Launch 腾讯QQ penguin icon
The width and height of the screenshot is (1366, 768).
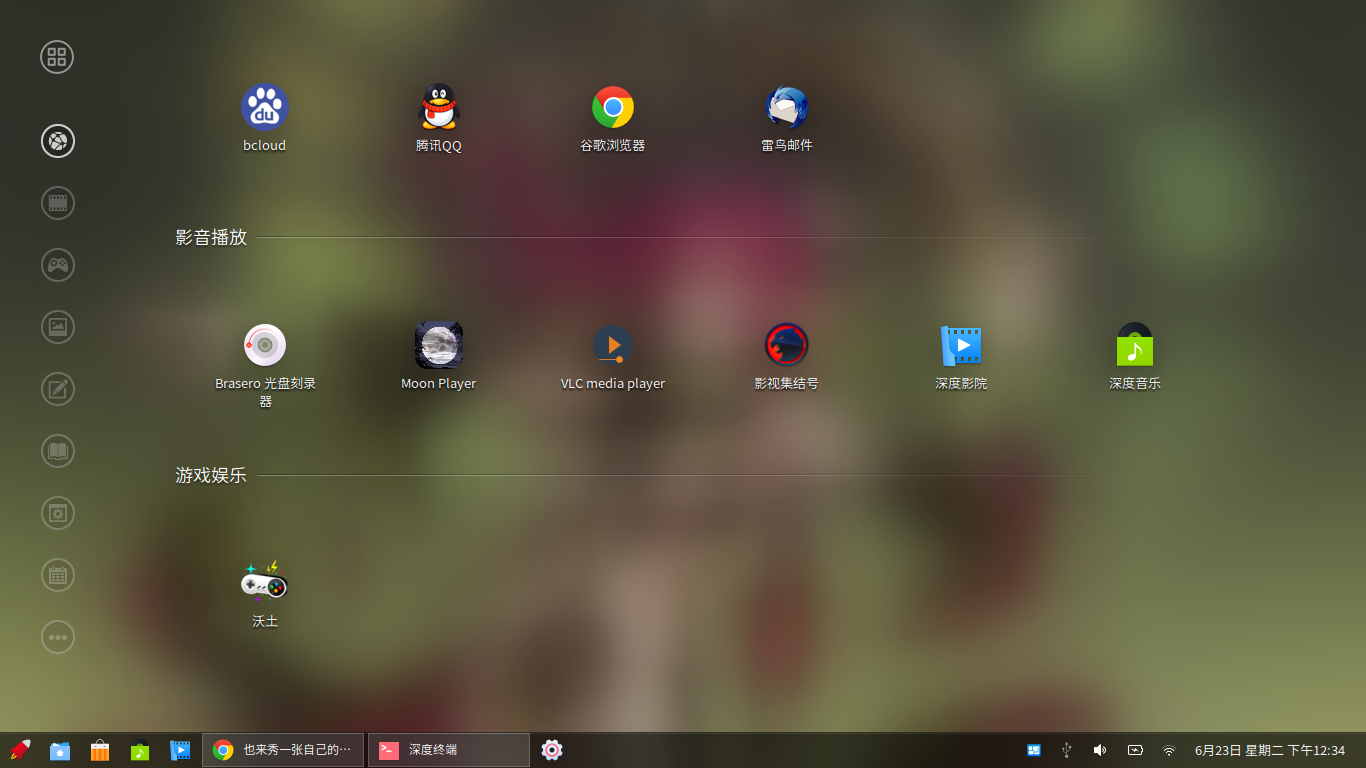pos(438,108)
